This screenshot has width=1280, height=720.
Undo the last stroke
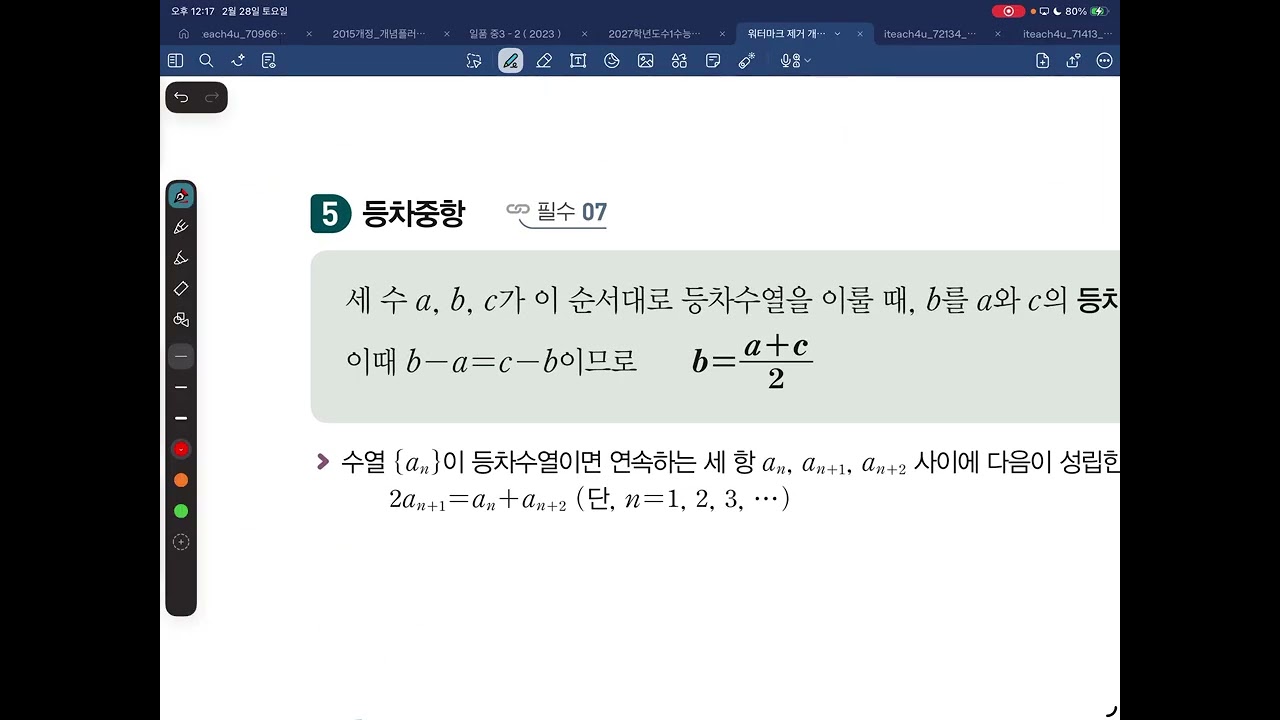point(181,97)
